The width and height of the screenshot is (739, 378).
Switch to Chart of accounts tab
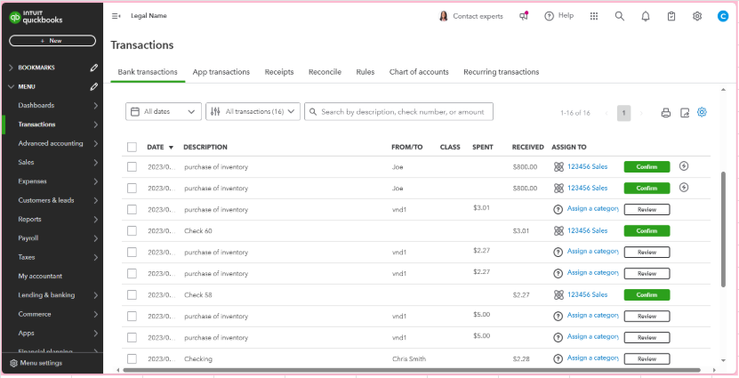[419, 72]
